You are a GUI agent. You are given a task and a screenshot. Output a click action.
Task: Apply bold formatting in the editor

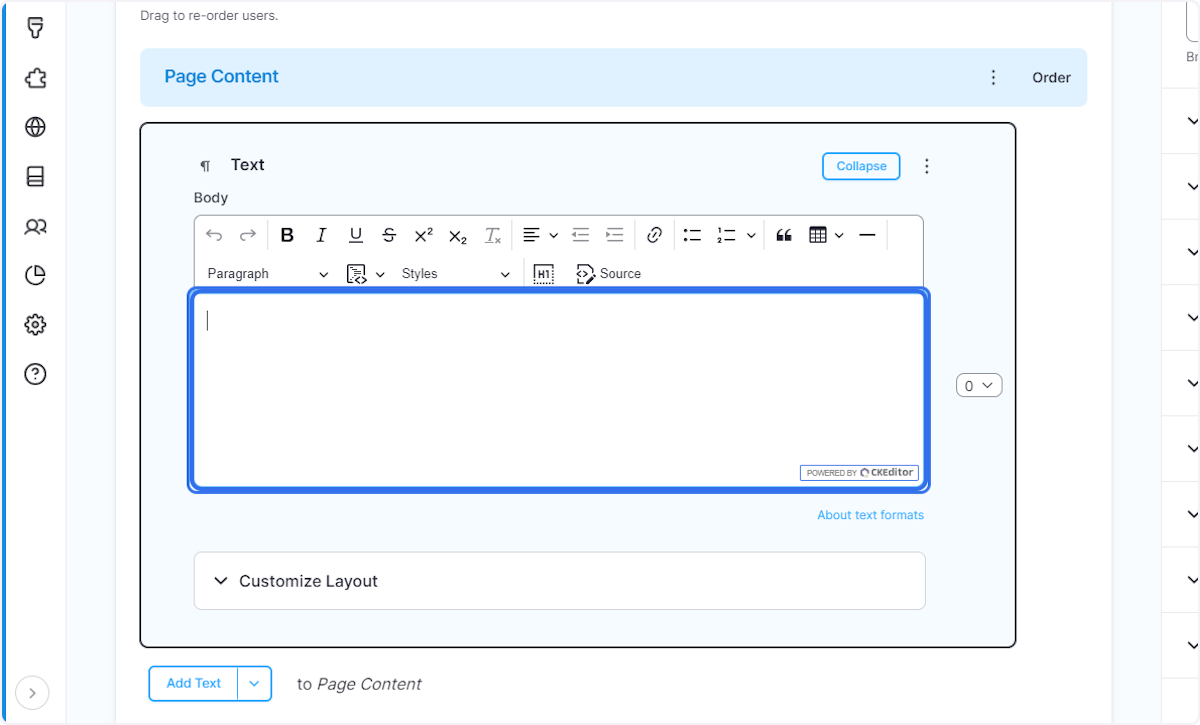(x=288, y=234)
